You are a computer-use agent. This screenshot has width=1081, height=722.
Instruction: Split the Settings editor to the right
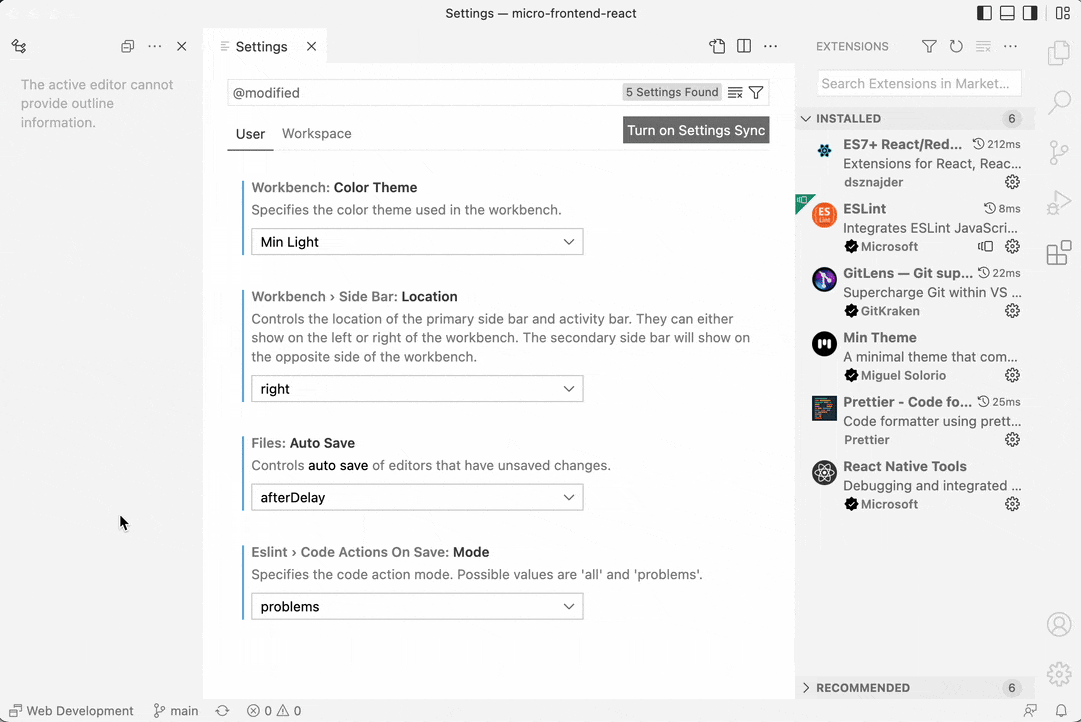744,46
